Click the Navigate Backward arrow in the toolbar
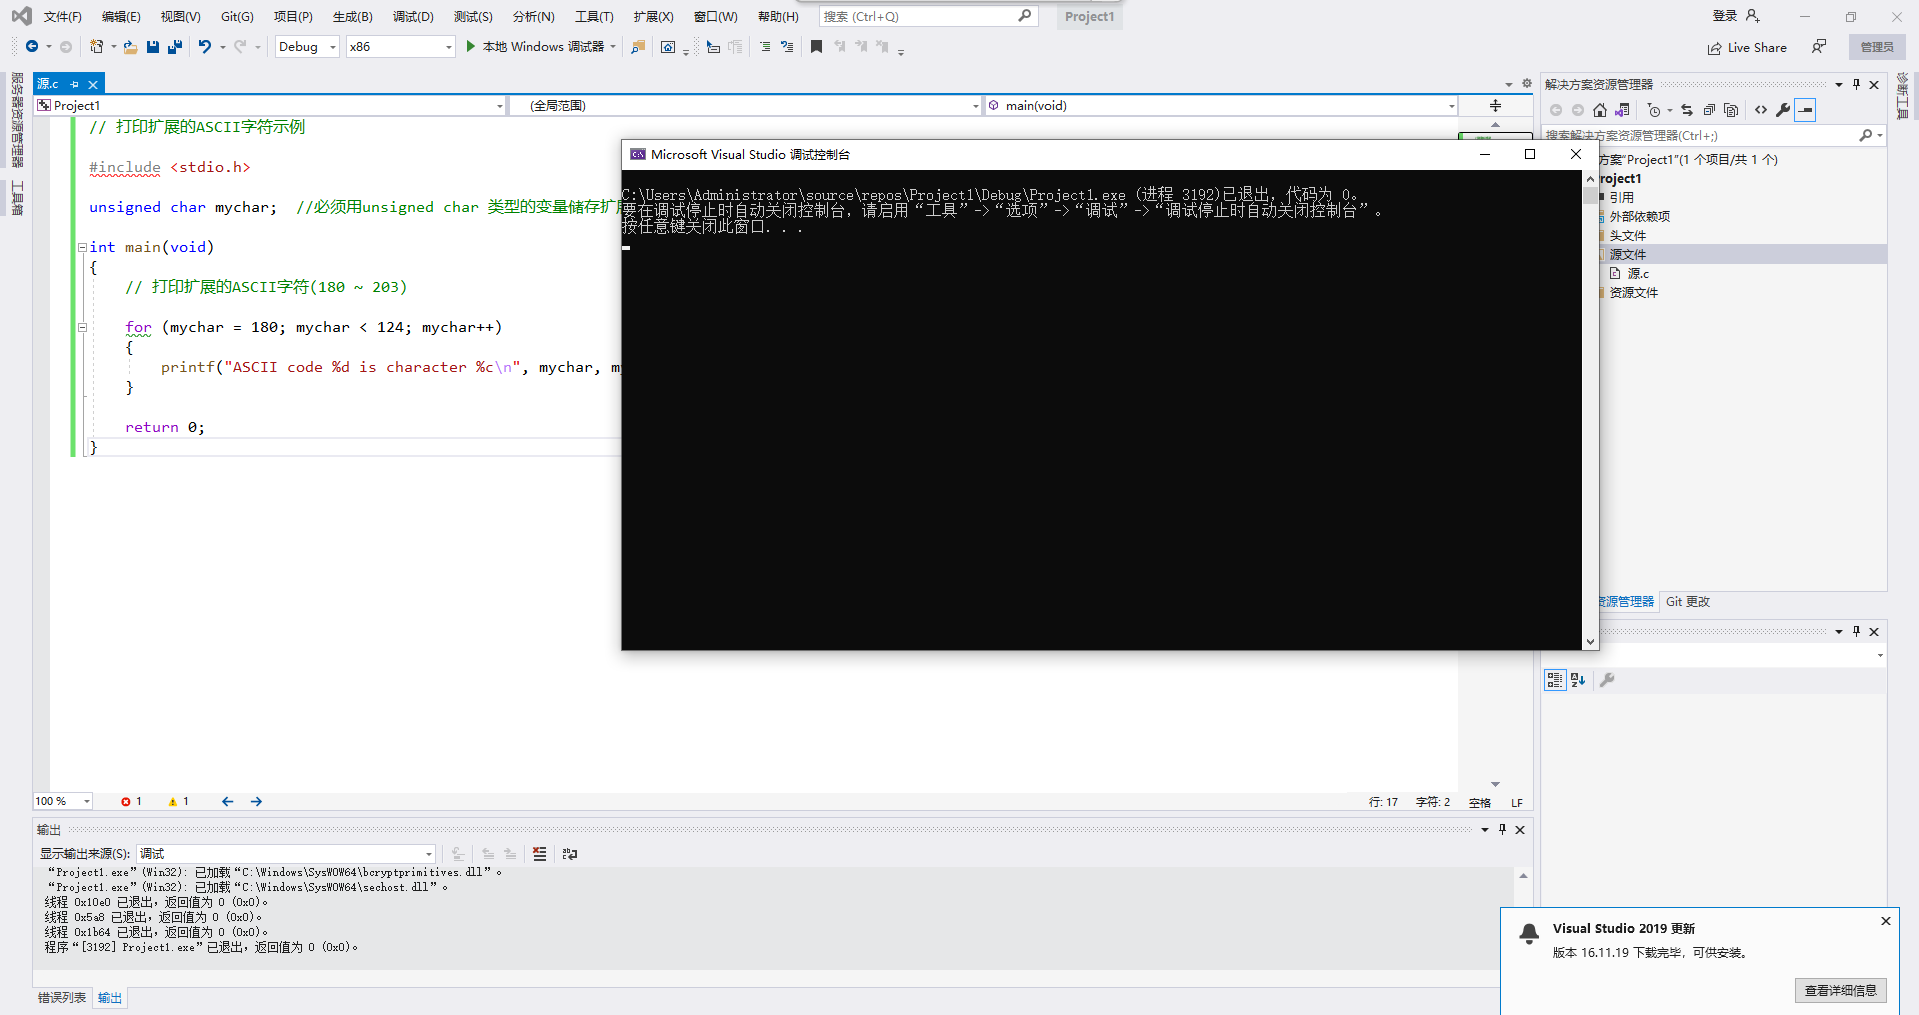Image resolution: width=1919 pixels, height=1015 pixels. (32, 46)
